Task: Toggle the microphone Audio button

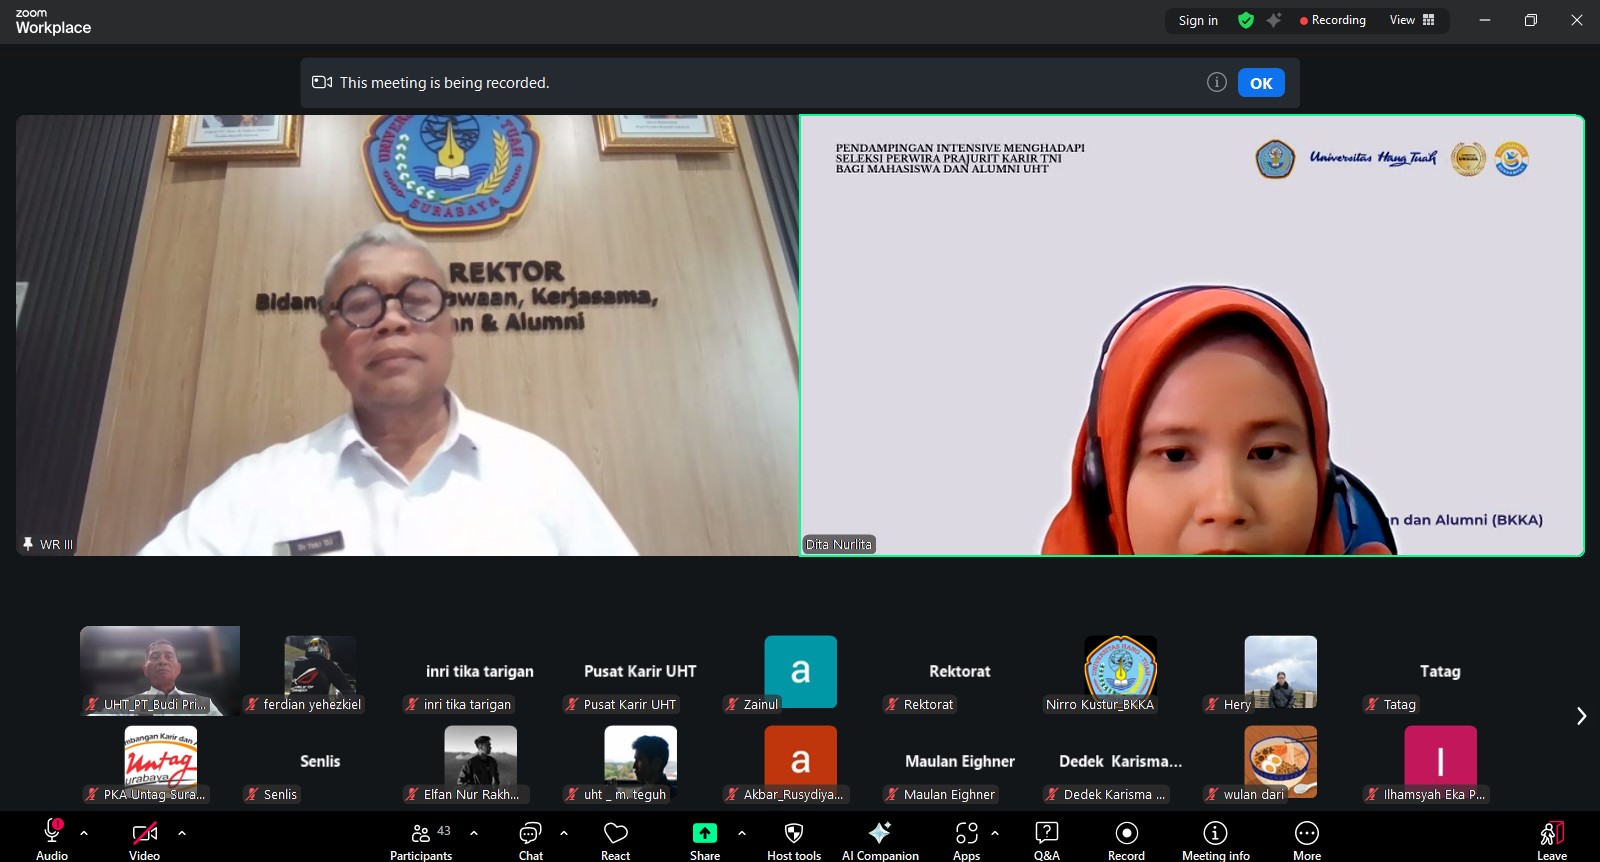Action: point(52,839)
